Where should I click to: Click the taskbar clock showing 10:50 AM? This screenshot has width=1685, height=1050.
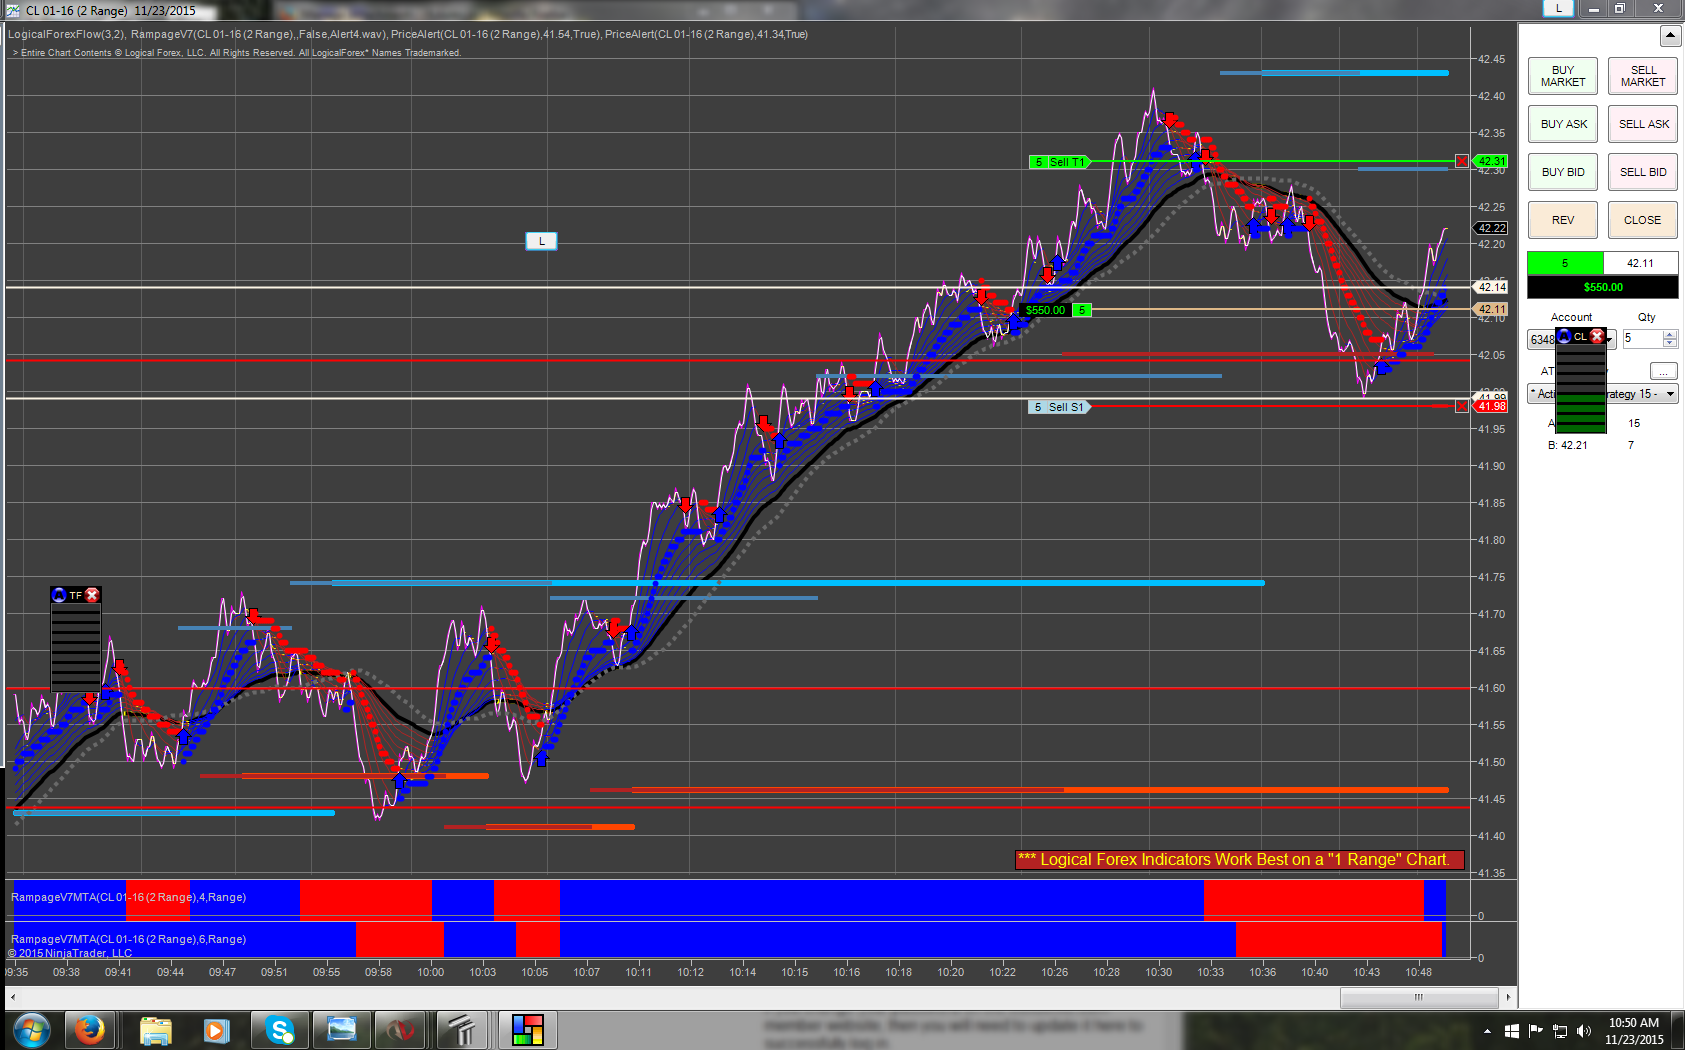[x=1634, y=1031]
